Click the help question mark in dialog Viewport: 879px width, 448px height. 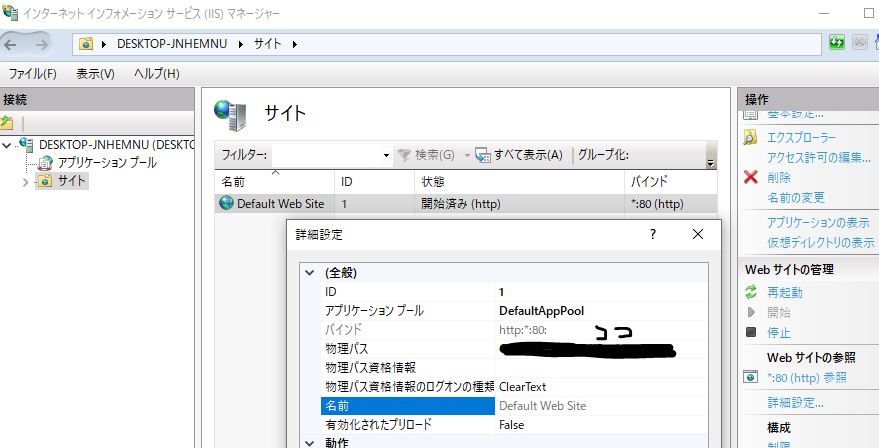pos(653,234)
